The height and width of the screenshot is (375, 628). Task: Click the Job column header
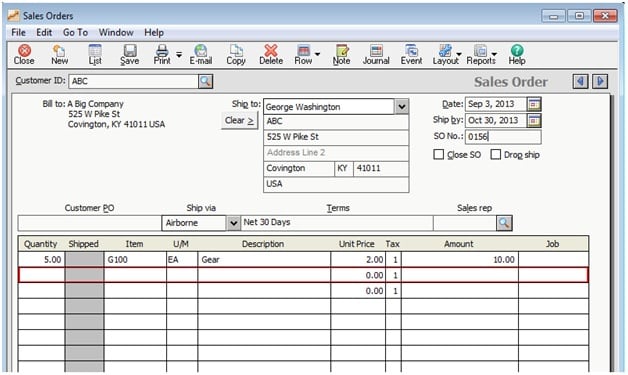coord(553,244)
